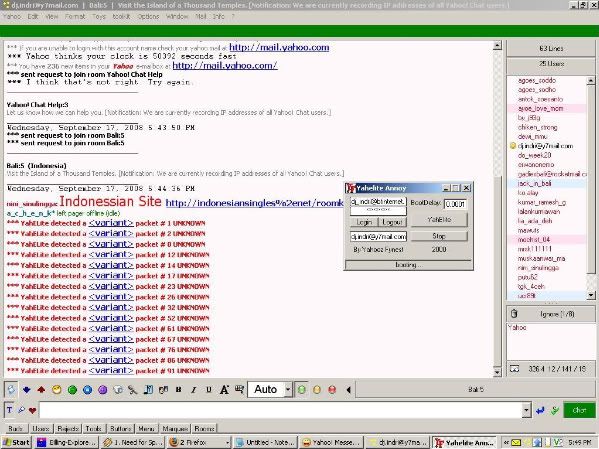
Task: Click the trash can icon beside Ignore
Action: [514, 314]
